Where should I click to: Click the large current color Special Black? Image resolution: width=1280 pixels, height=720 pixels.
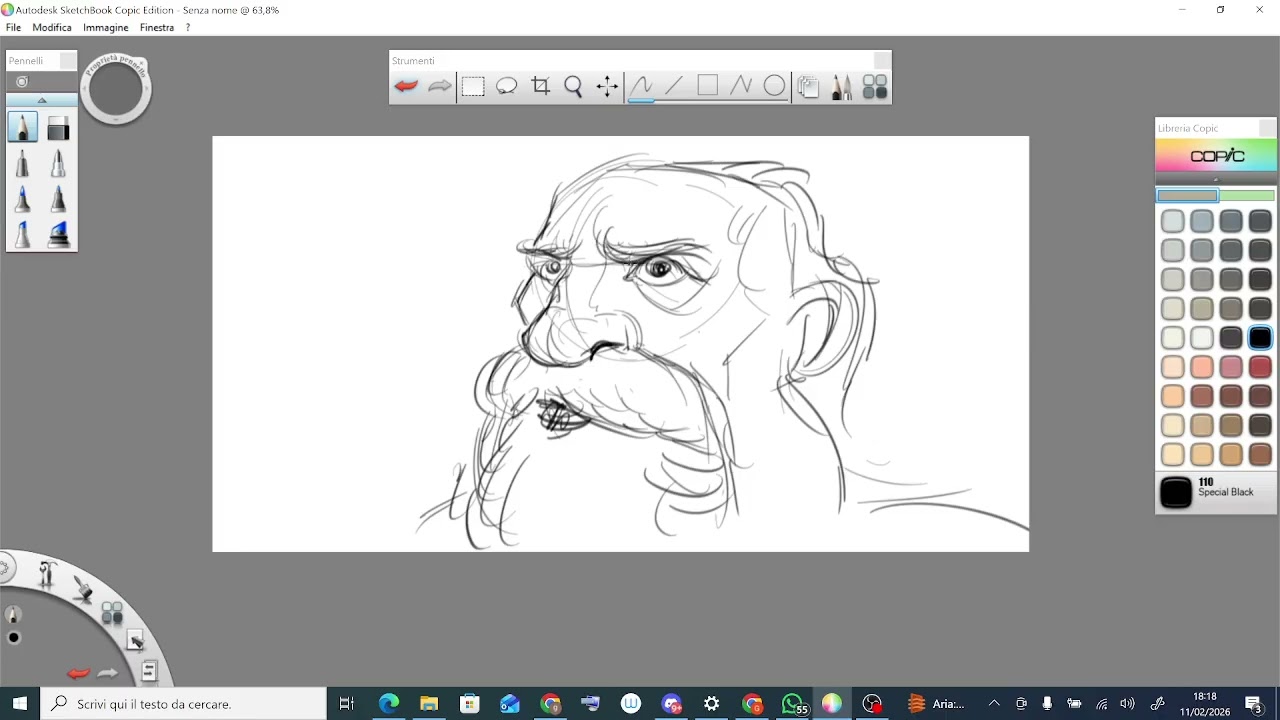coord(1176,493)
